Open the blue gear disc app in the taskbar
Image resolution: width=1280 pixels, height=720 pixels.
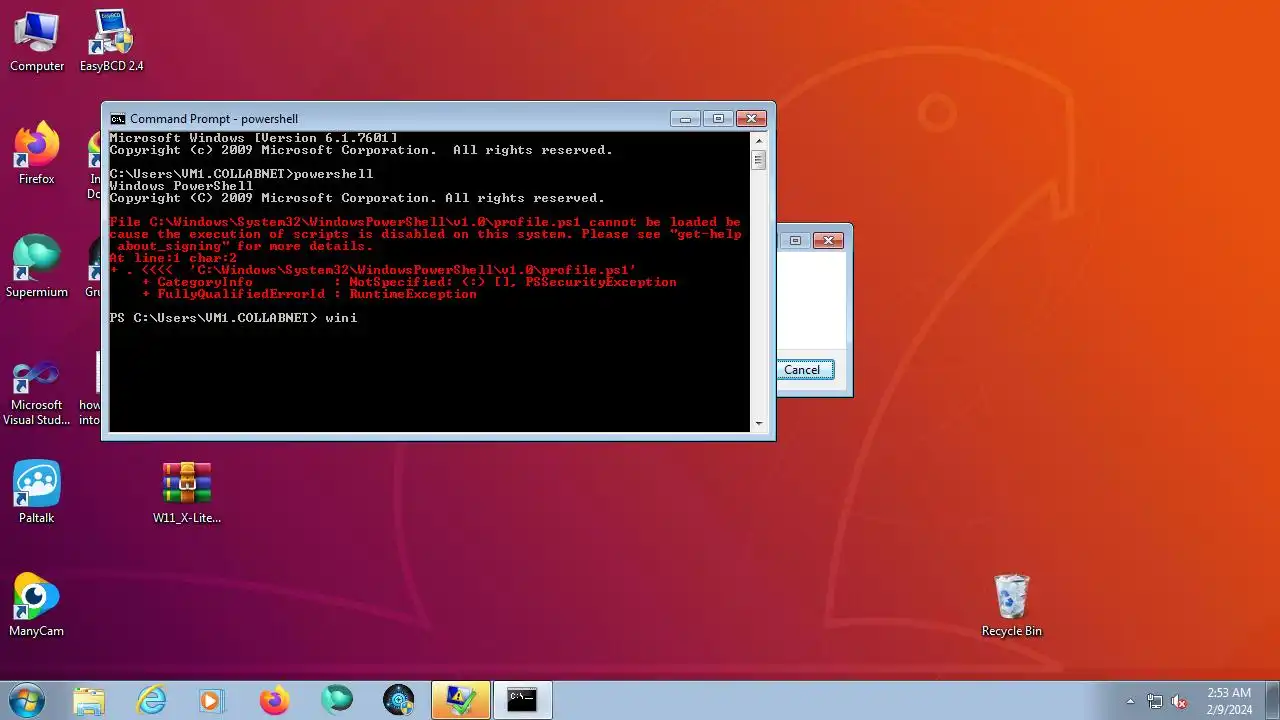coord(399,700)
